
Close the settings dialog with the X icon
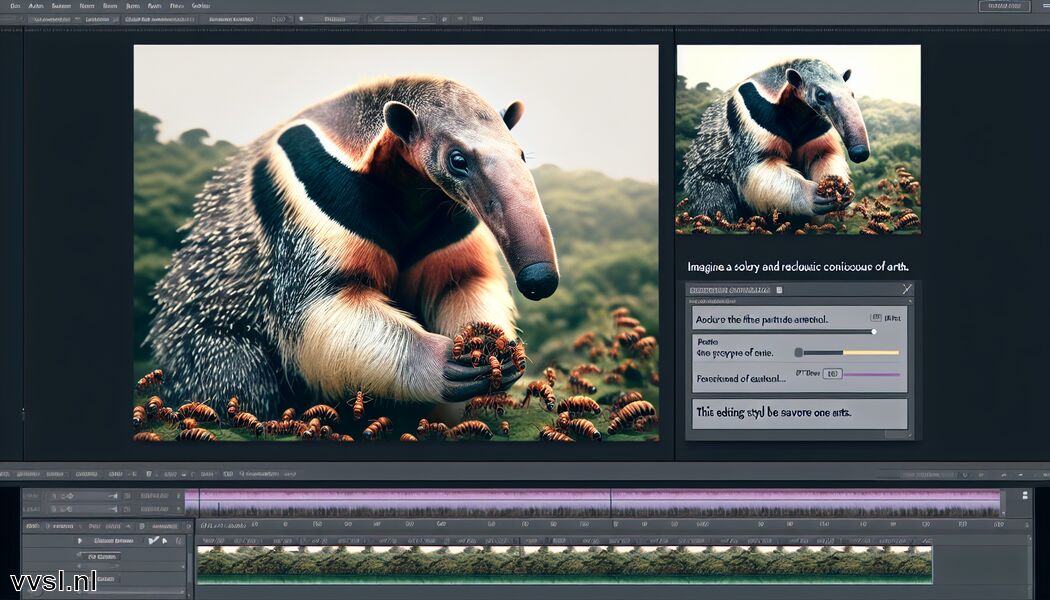[x=907, y=289]
